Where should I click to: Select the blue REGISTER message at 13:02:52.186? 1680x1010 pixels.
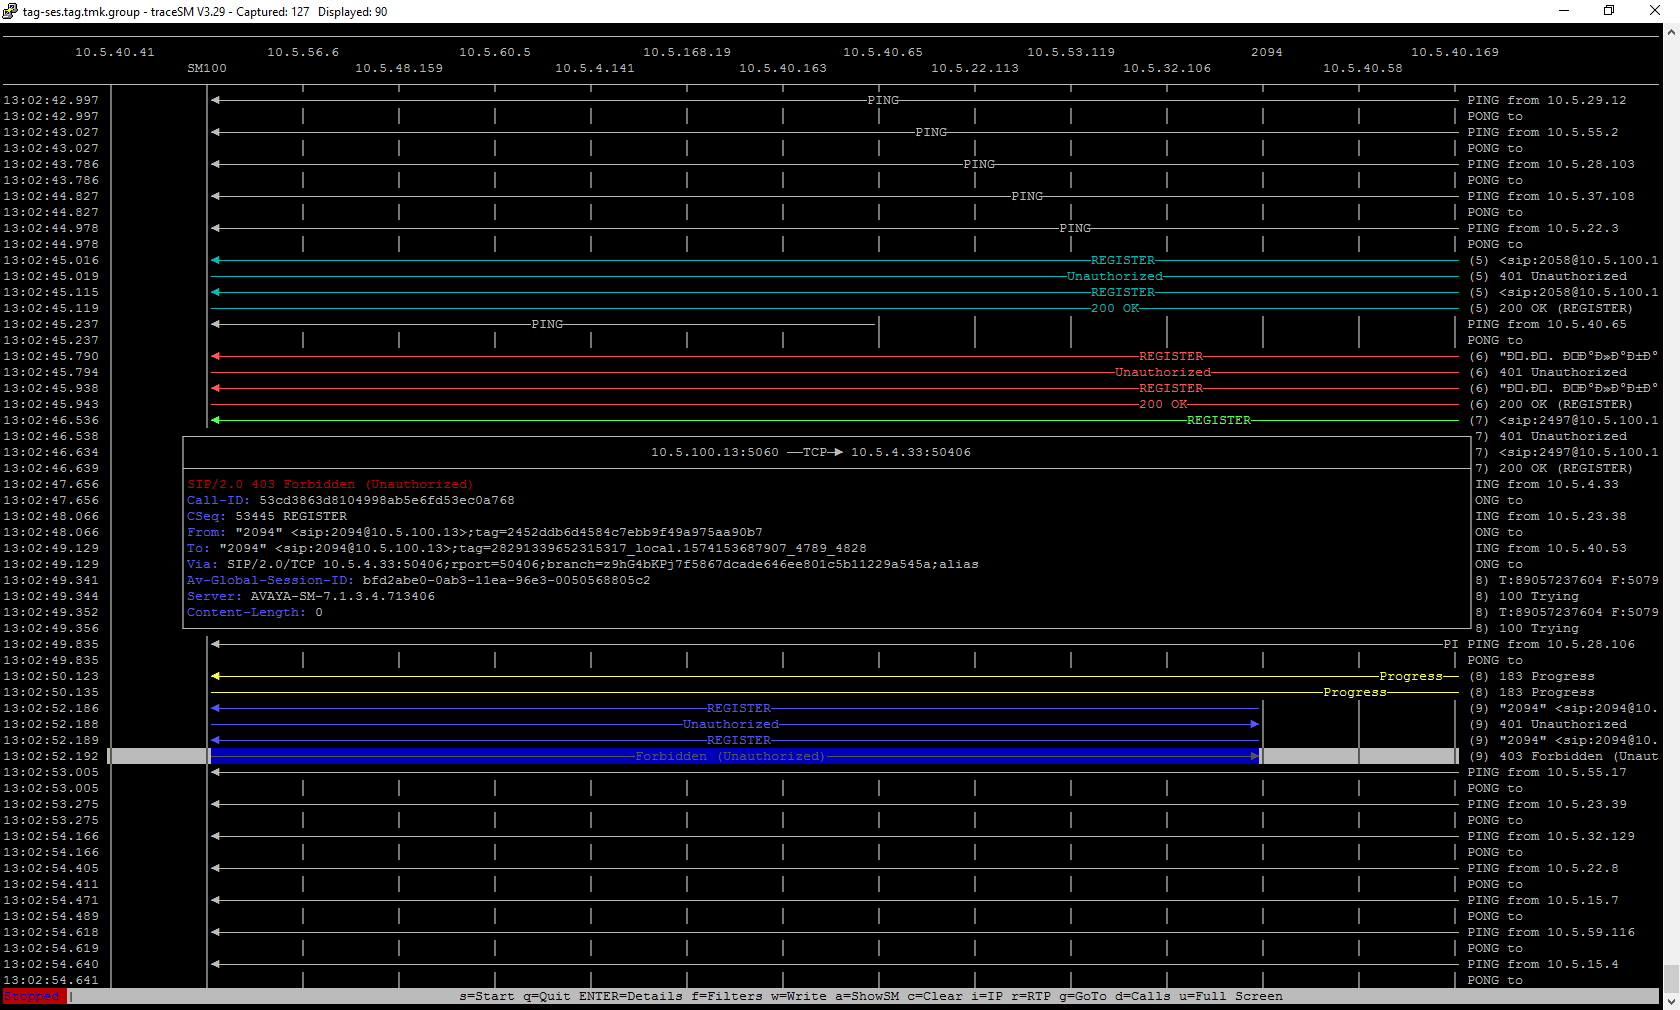click(735, 708)
